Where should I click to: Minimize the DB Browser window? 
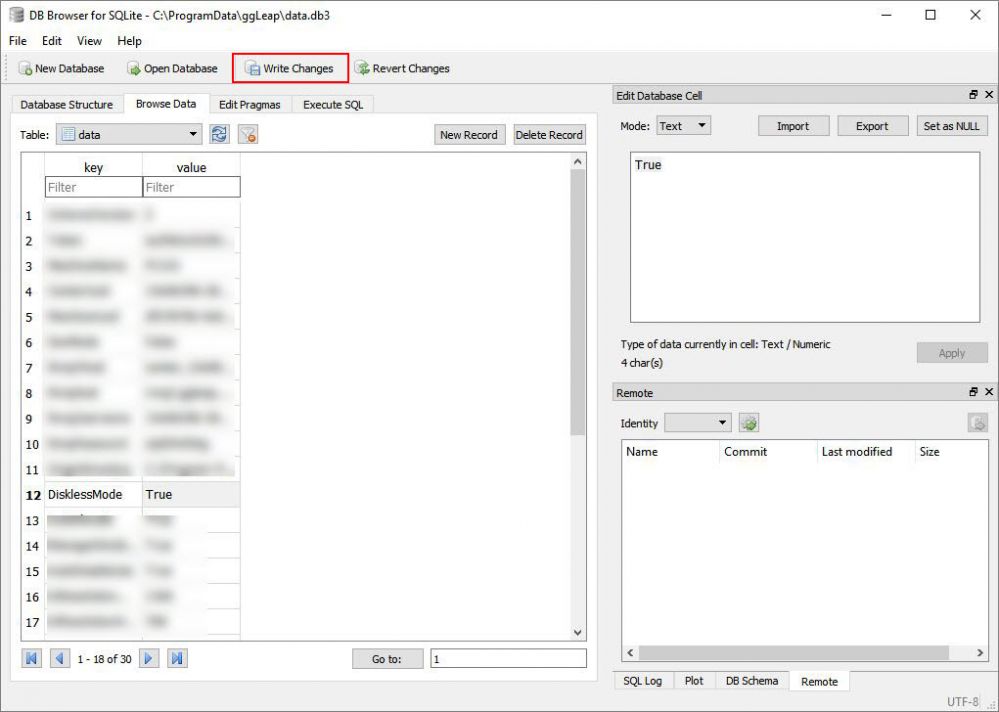[886, 15]
